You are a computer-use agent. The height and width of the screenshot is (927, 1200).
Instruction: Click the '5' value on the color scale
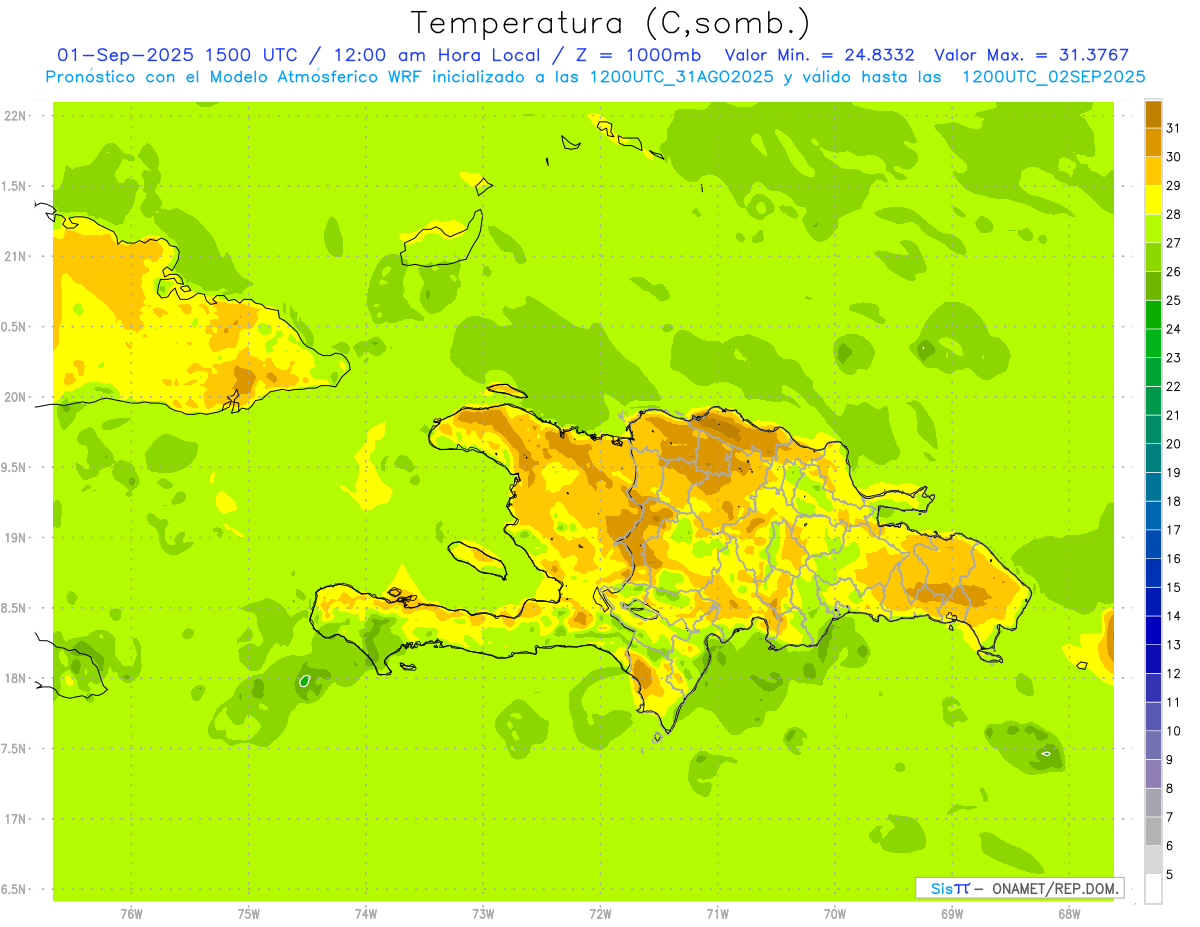point(1170,875)
